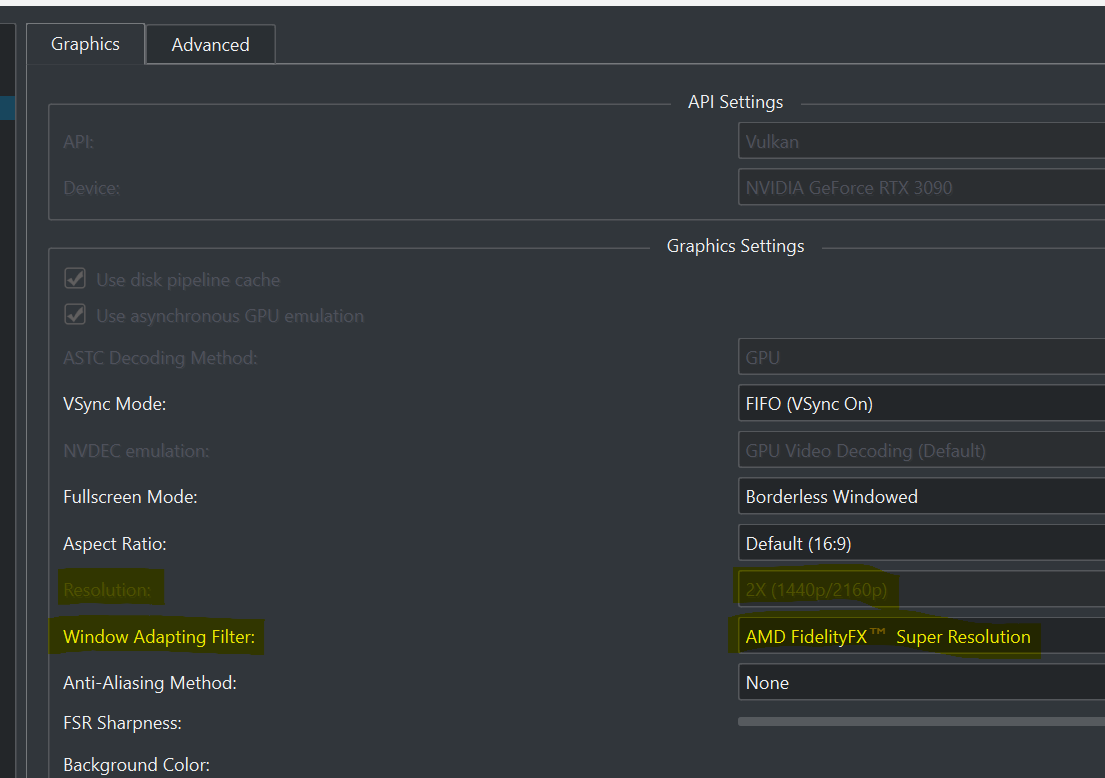Viewport: 1105px width, 778px height.
Task: Open the Resolution 2X dropdown
Action: point(920,590)
